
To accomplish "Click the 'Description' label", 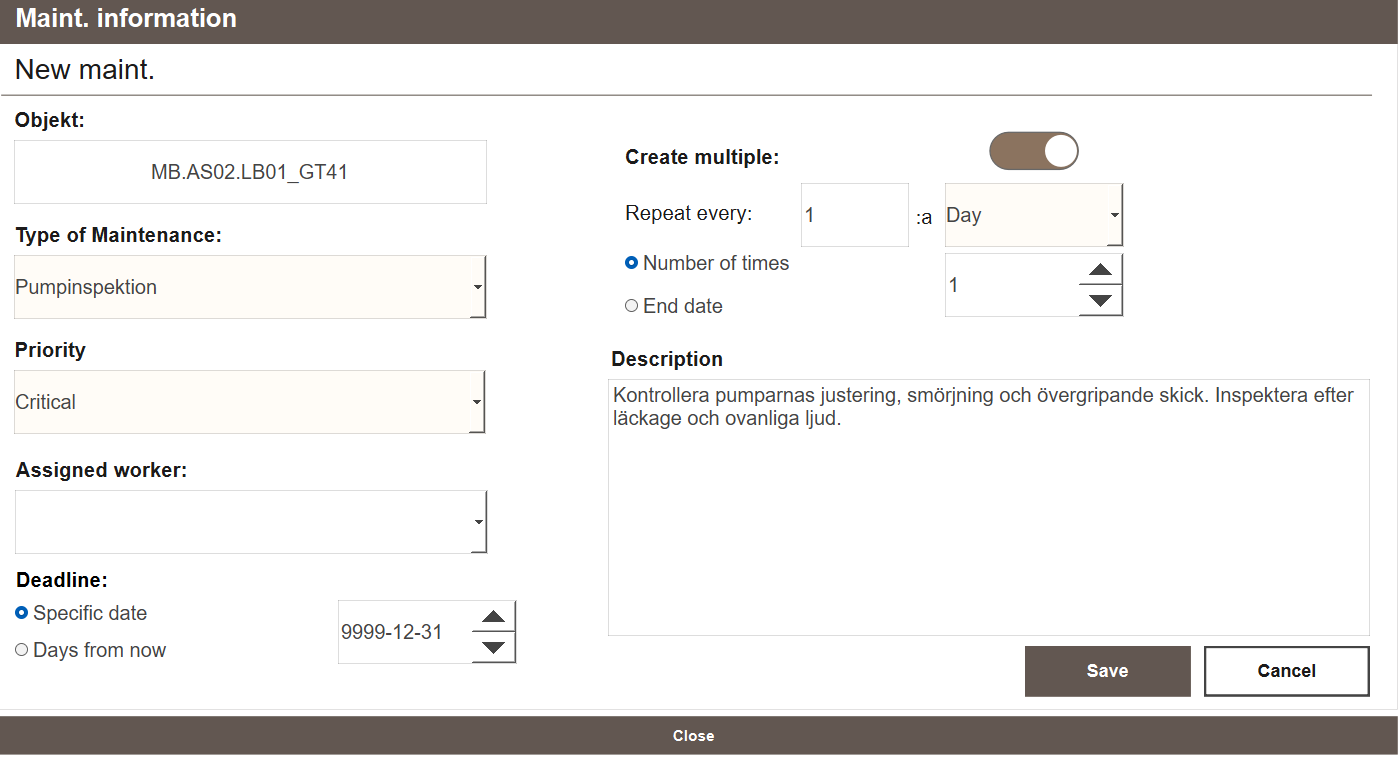I will coord(667,359).
